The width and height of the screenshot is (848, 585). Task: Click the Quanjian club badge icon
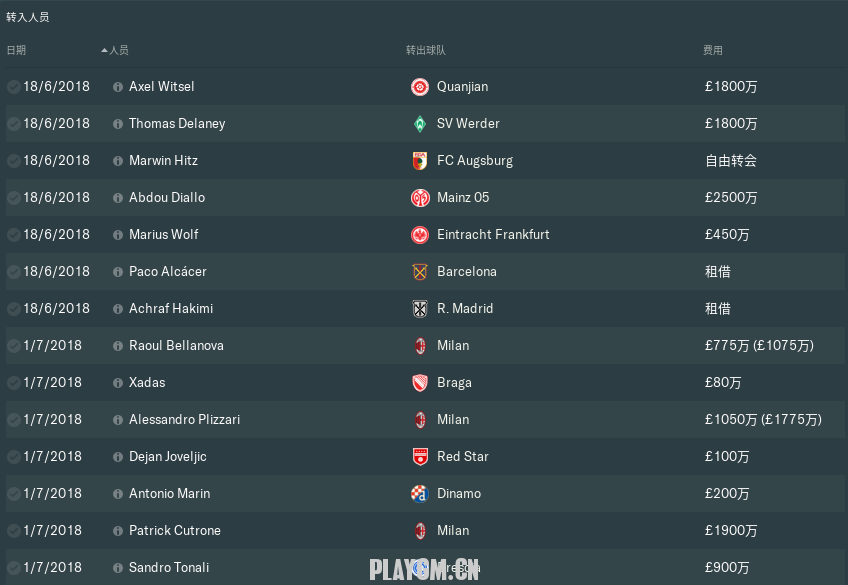pyautogui.click(x=420, y=87)
